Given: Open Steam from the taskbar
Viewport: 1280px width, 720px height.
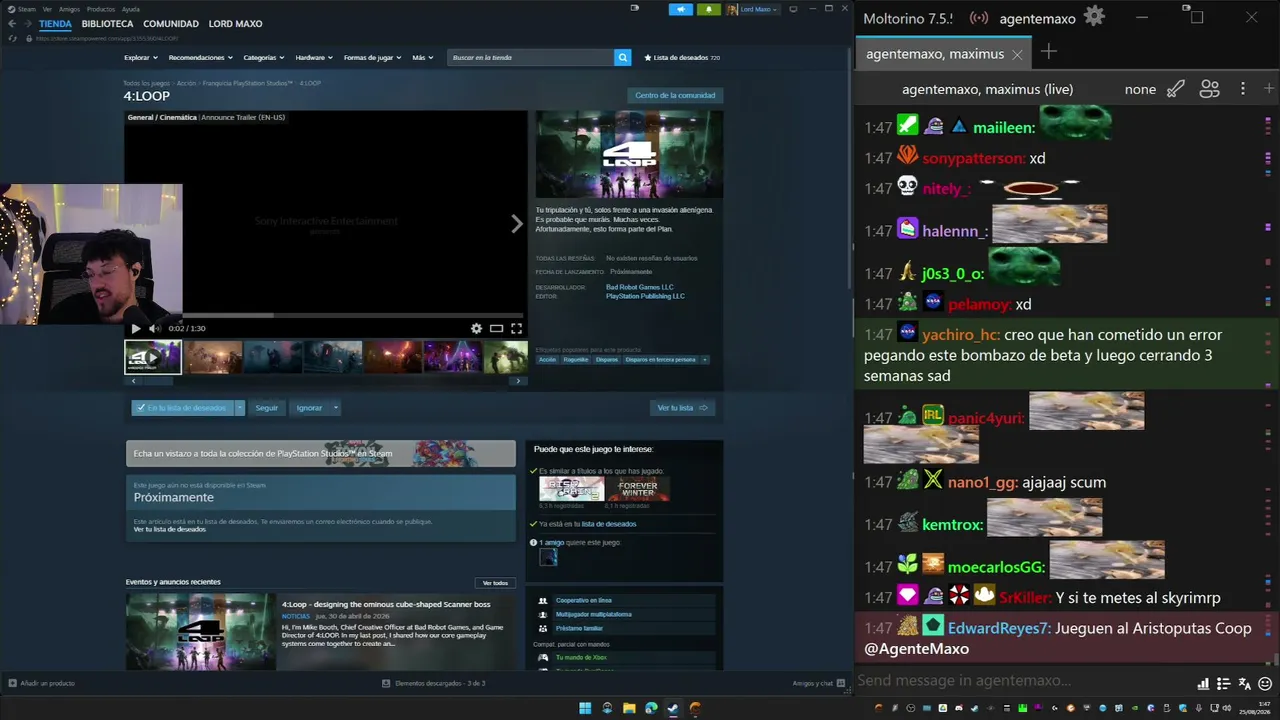Looking at the screenshot, I should pos(673,708).
